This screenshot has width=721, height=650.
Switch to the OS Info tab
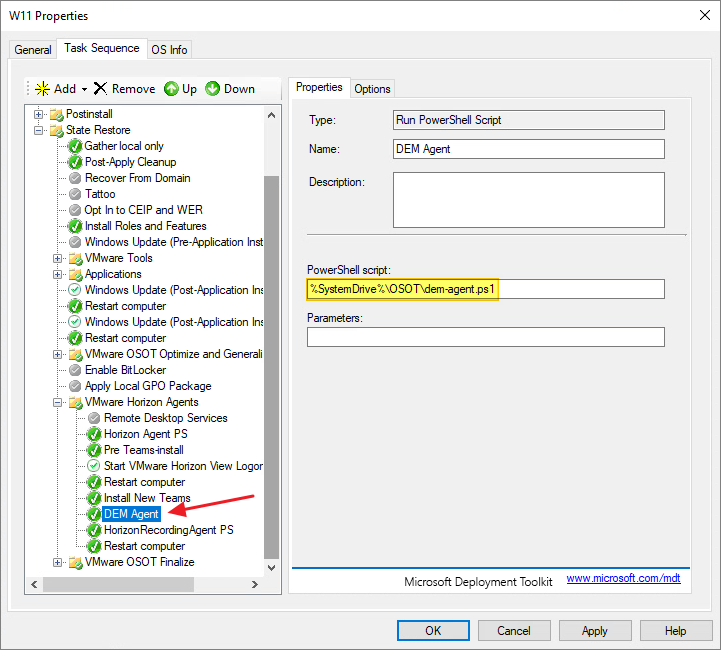tap(169, 50)
